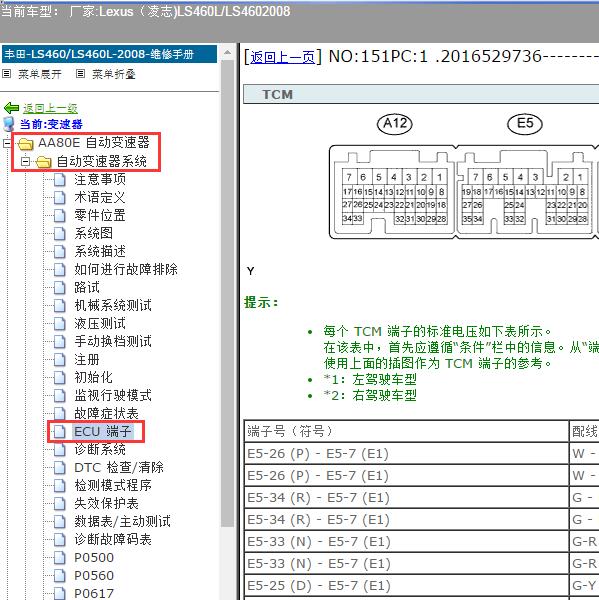Click the AA80E folder icon
Screen dimensions: 599x600
(26, 144)
